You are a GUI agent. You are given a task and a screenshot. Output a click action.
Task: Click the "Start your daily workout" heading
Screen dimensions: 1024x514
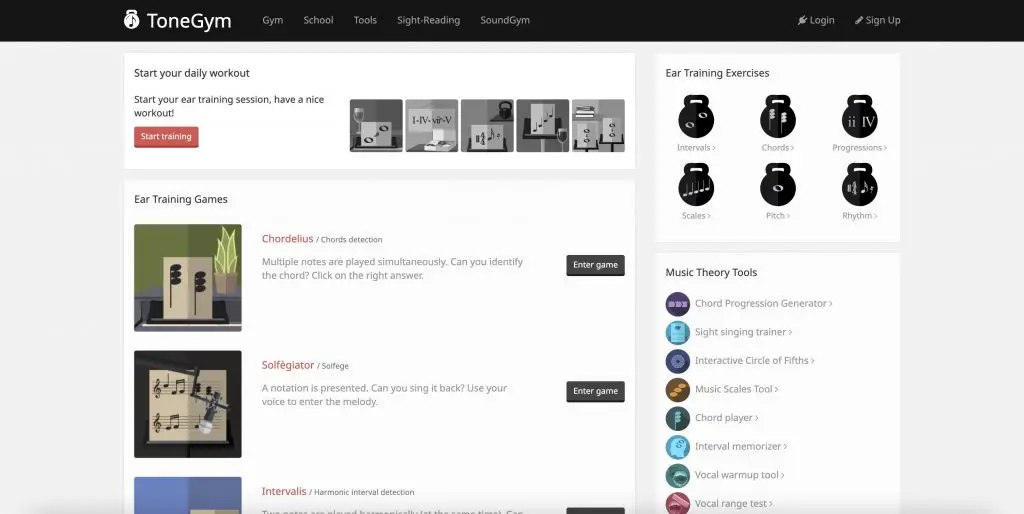pyautogui.click(x=192, y=74)
